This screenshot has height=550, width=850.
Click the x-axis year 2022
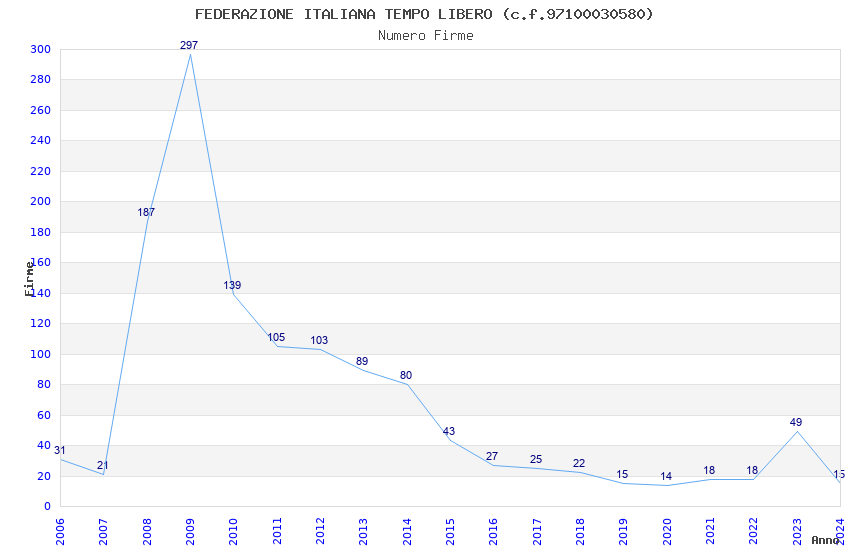pyautogui.click(x=754, y=532)
